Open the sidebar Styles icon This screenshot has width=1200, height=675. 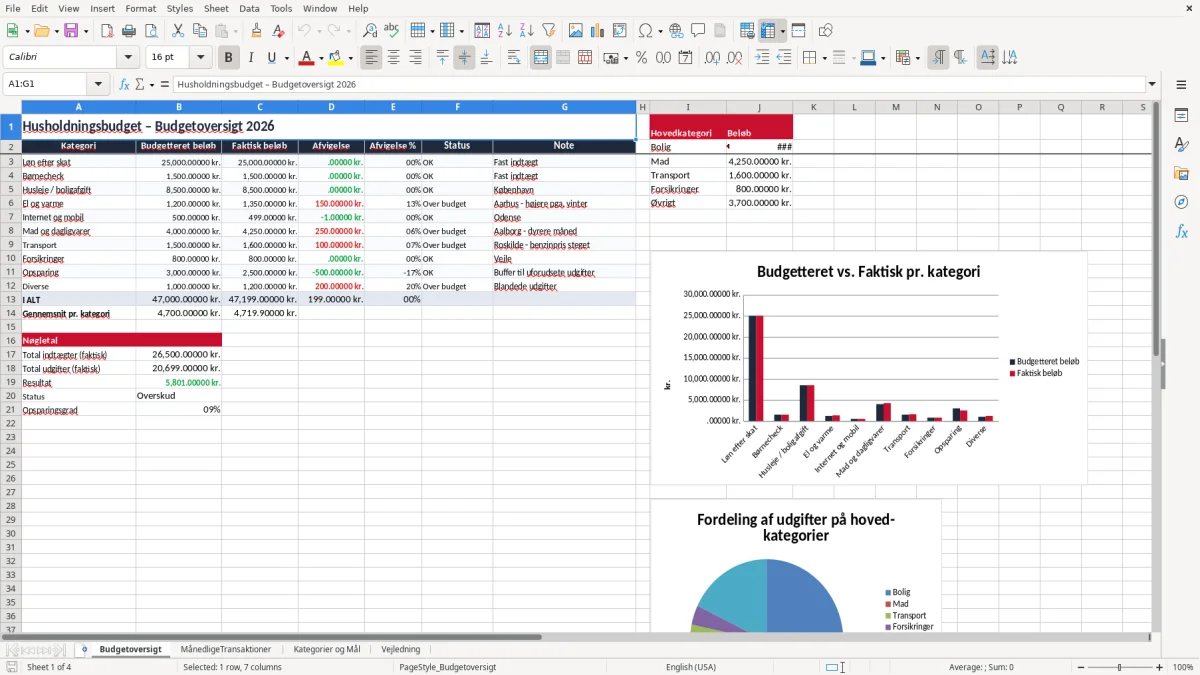point(1181,144)
